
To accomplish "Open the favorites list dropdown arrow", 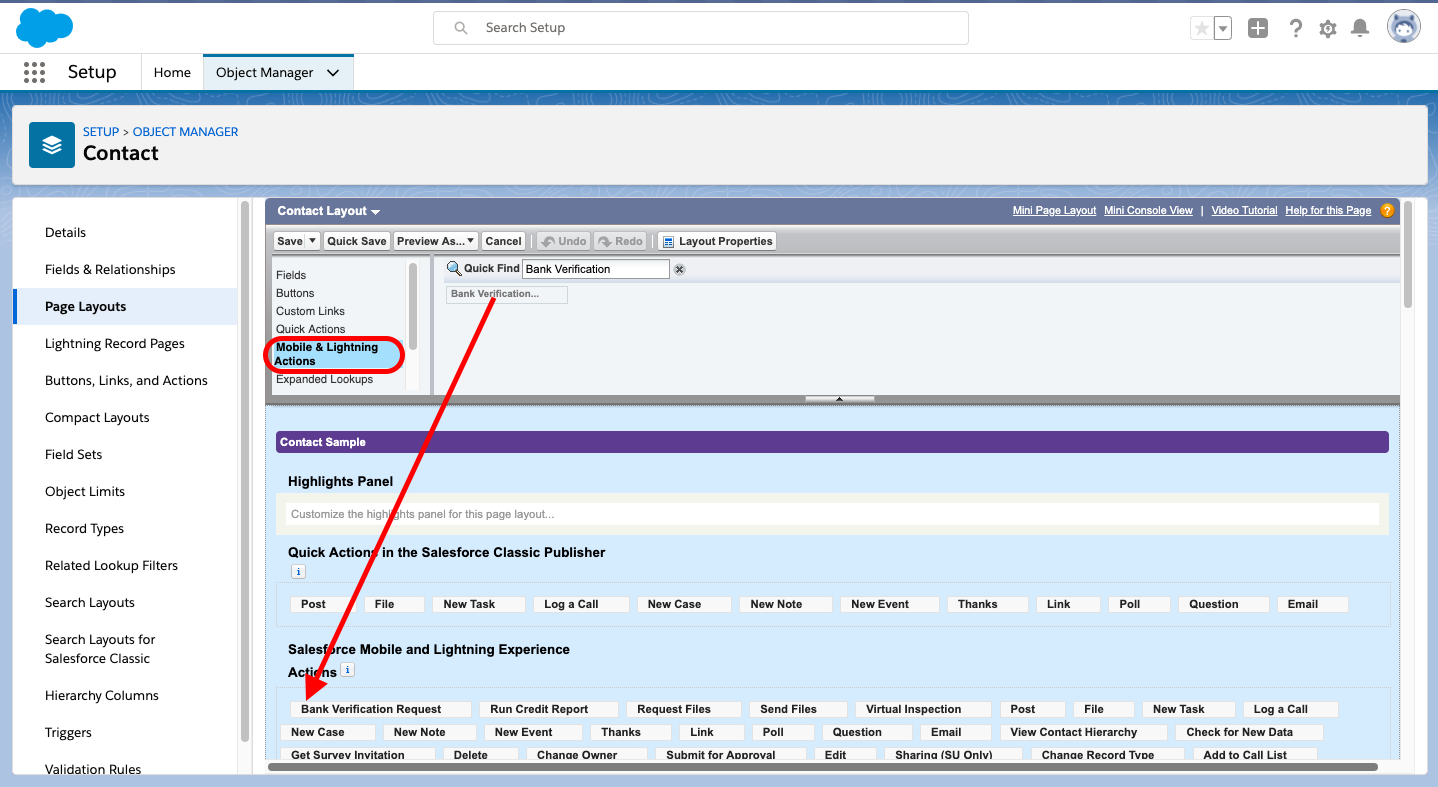I will pos(1222,28).
